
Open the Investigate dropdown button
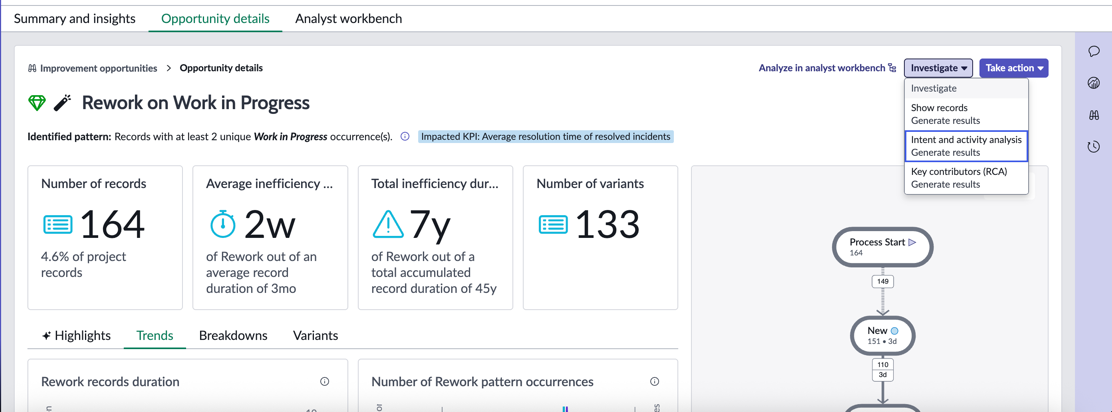point(938,68)
